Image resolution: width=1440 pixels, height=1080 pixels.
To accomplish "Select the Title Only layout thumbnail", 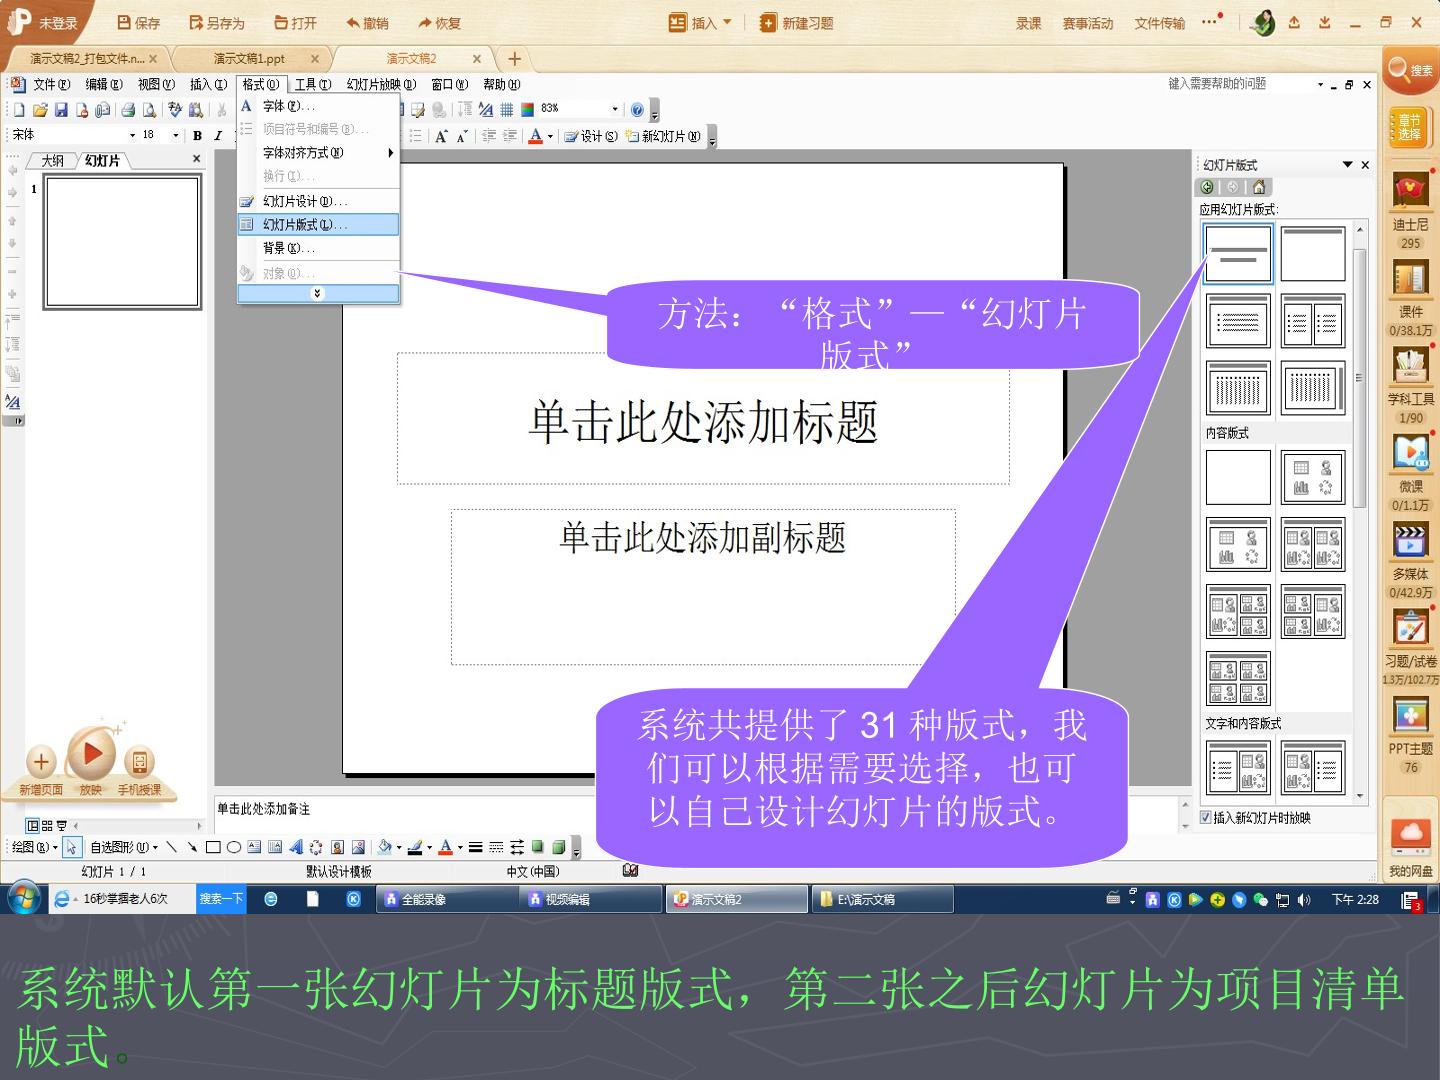I will tap(1313, 254).
